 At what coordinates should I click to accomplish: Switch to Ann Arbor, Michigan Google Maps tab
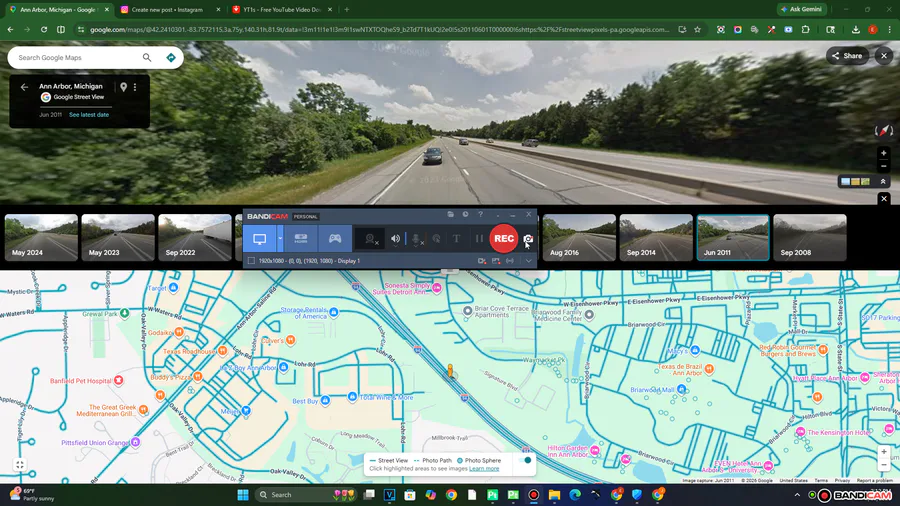point(57,10)
